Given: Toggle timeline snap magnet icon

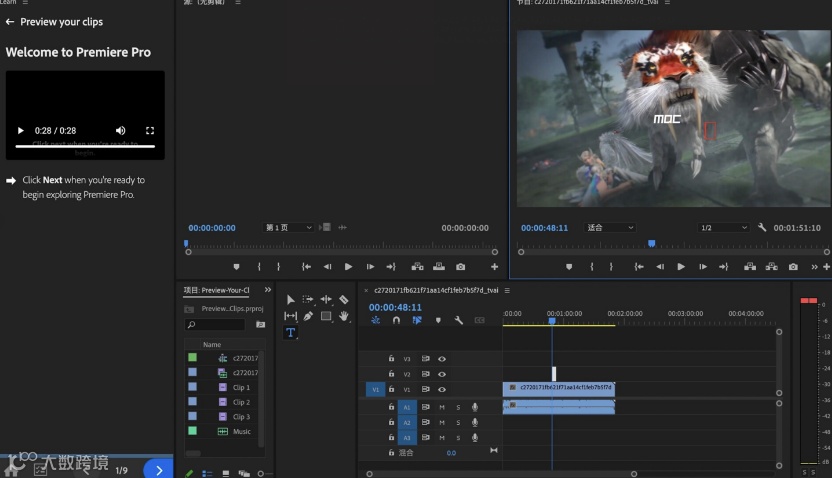Looking at the screenshot, I should tap(396, 320).
